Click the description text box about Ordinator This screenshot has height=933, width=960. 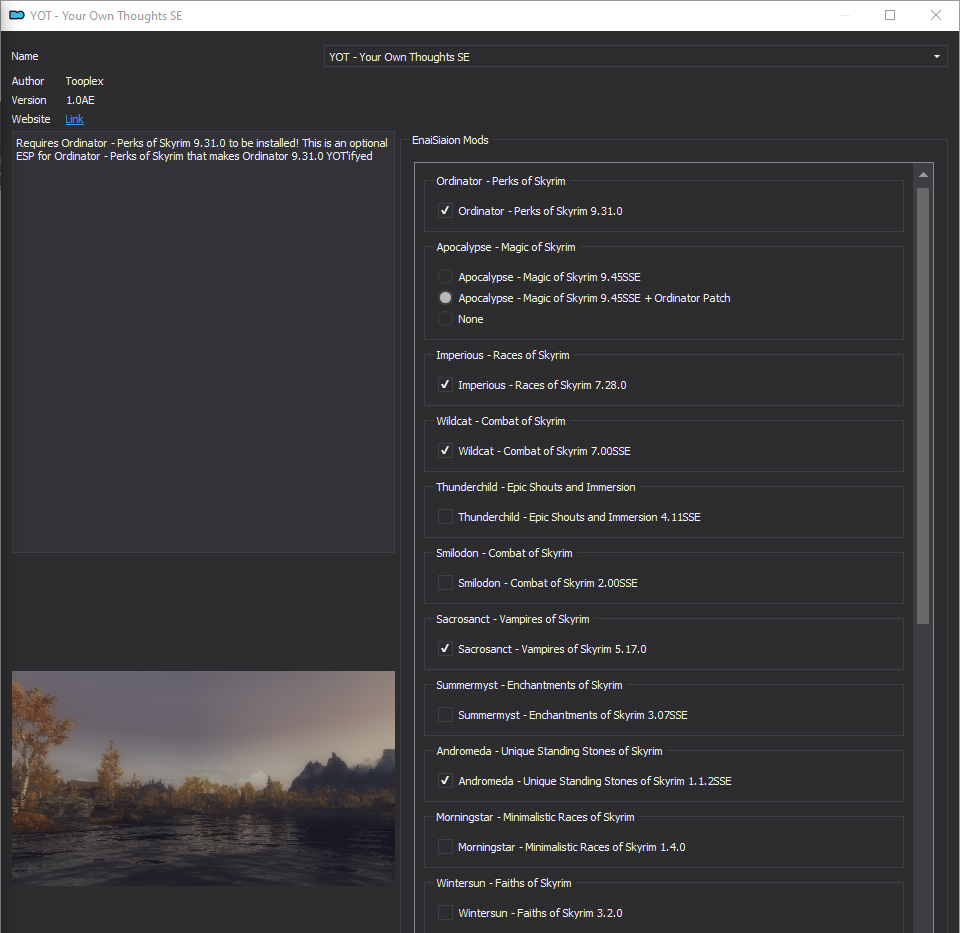(203, 342)
